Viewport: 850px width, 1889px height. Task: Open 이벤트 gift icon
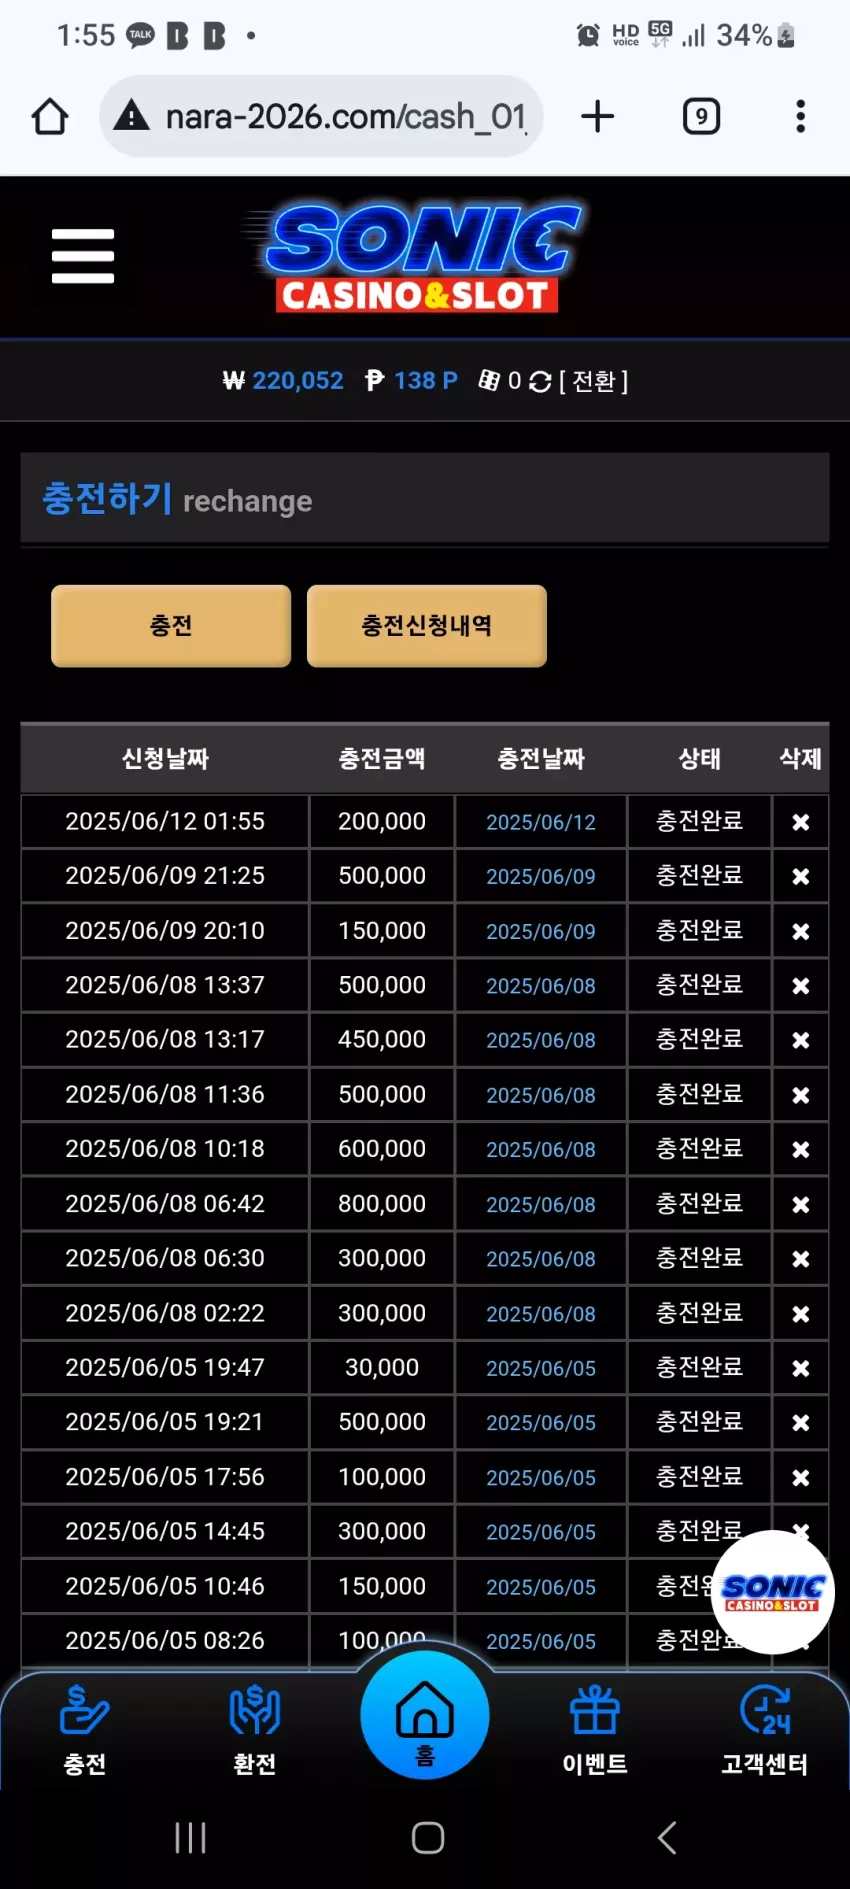pos(595,1731)
